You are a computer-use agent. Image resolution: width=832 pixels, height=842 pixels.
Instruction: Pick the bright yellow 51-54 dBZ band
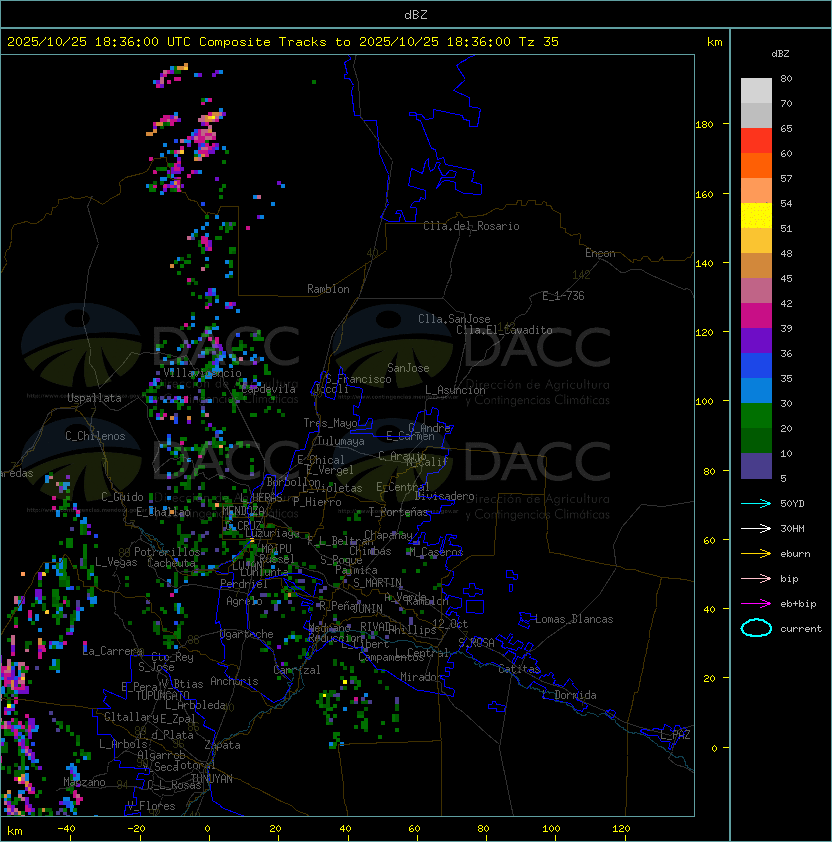(x=756, y=215)
